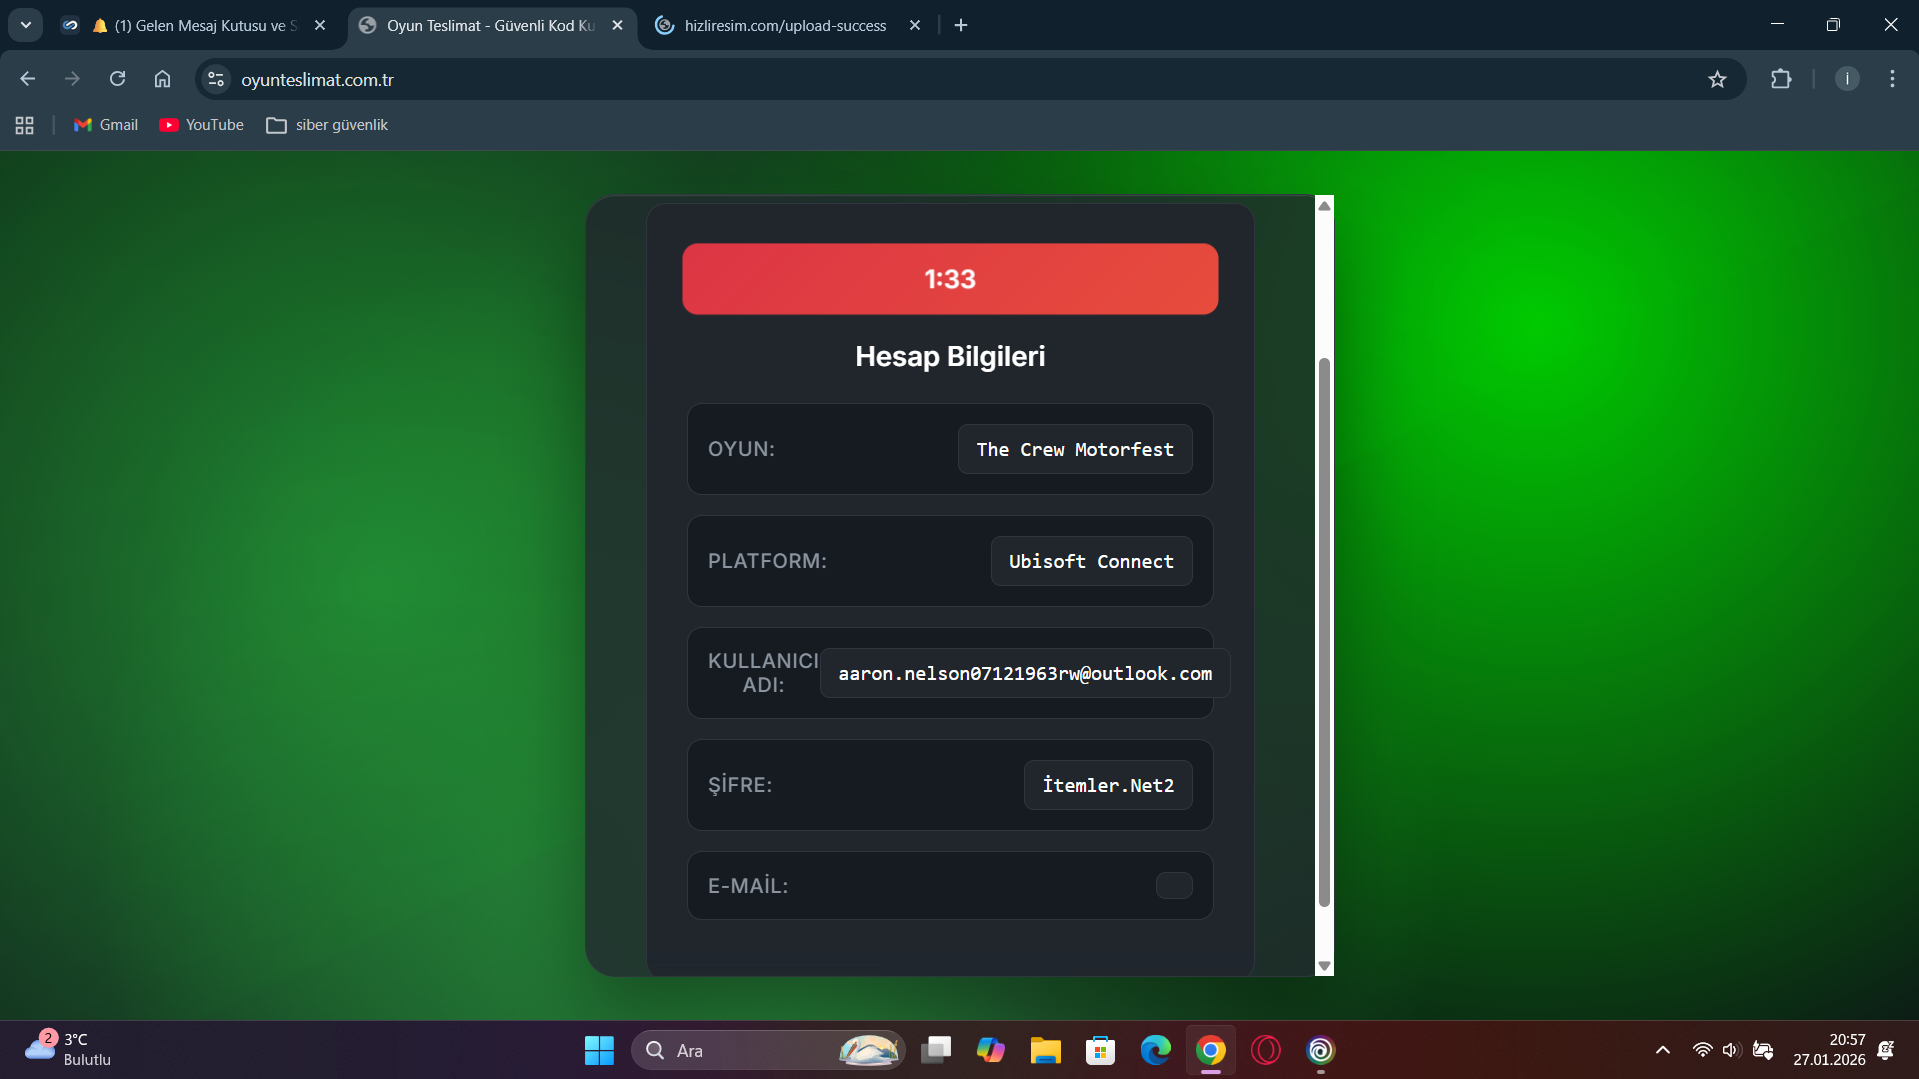This screenshot has height=1079, width=1919.
Task: Launch Microsoft Copilot from the taskbar
Action: click(991, 1050)
